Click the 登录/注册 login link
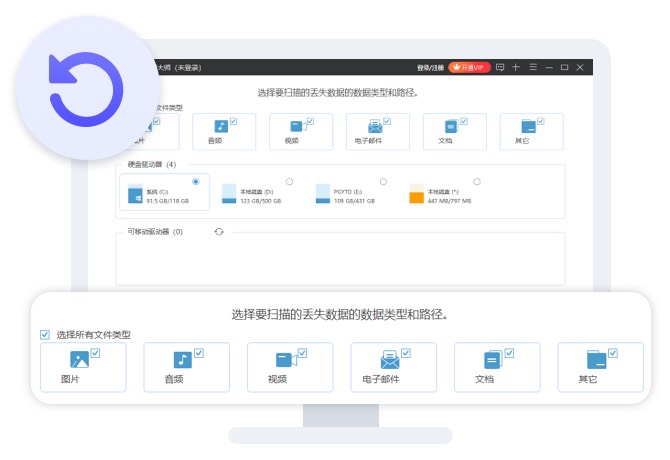This screenshot has height=460, width=670. (429, 67)
